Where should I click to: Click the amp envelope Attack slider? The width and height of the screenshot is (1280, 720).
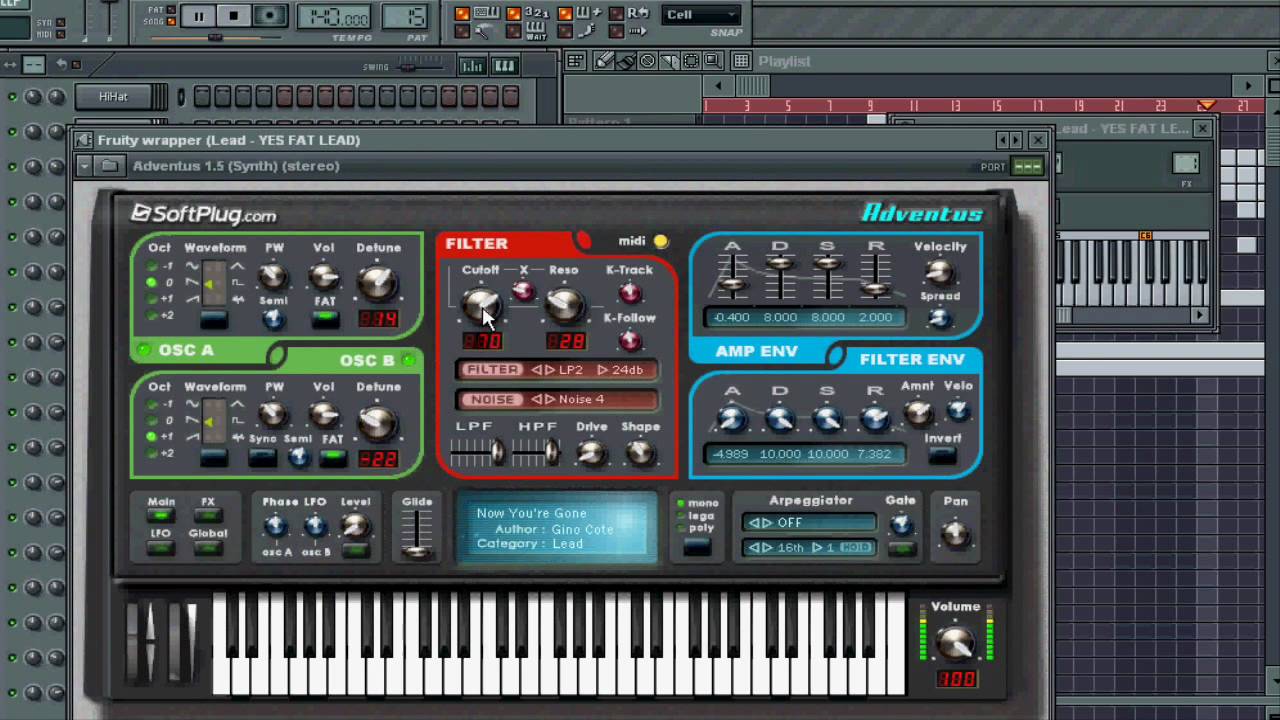coord(733,277)
